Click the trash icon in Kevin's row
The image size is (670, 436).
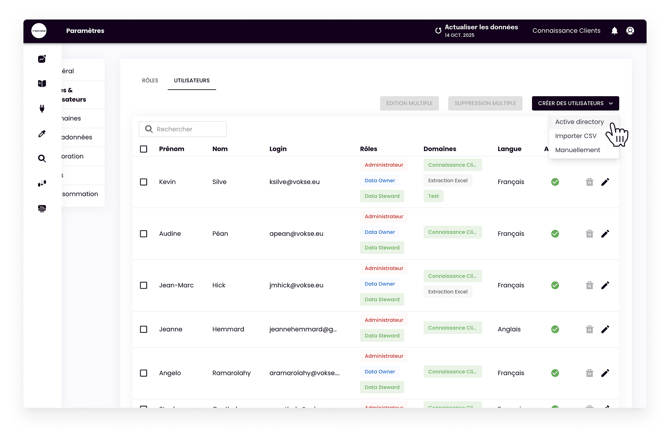click(x=589, y=182)
